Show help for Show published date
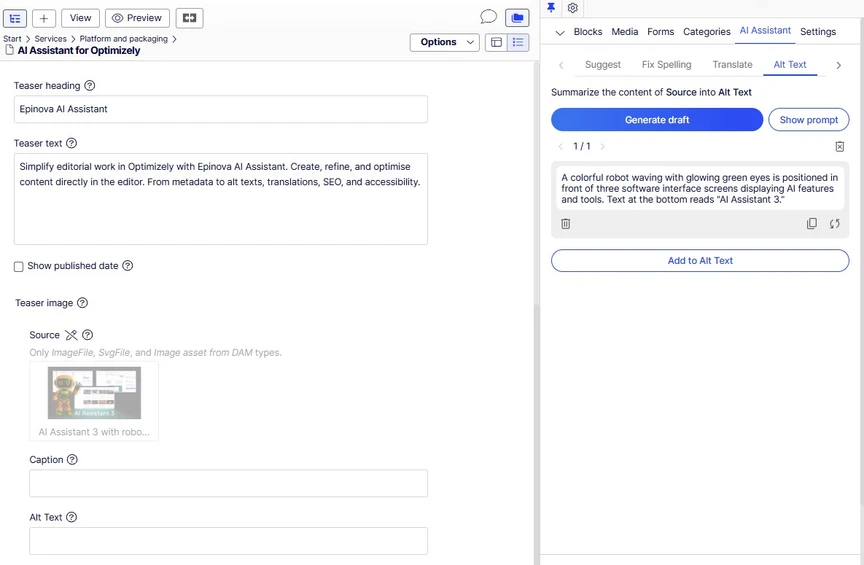The width and height of the screenshot is (864, 565). click(x=127, y=266)
